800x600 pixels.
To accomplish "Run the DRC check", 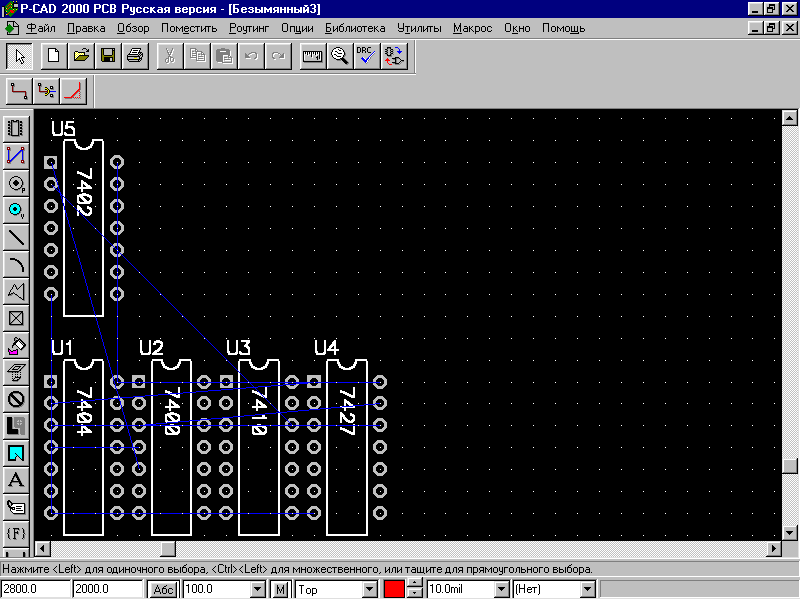I will coord(366,56).
